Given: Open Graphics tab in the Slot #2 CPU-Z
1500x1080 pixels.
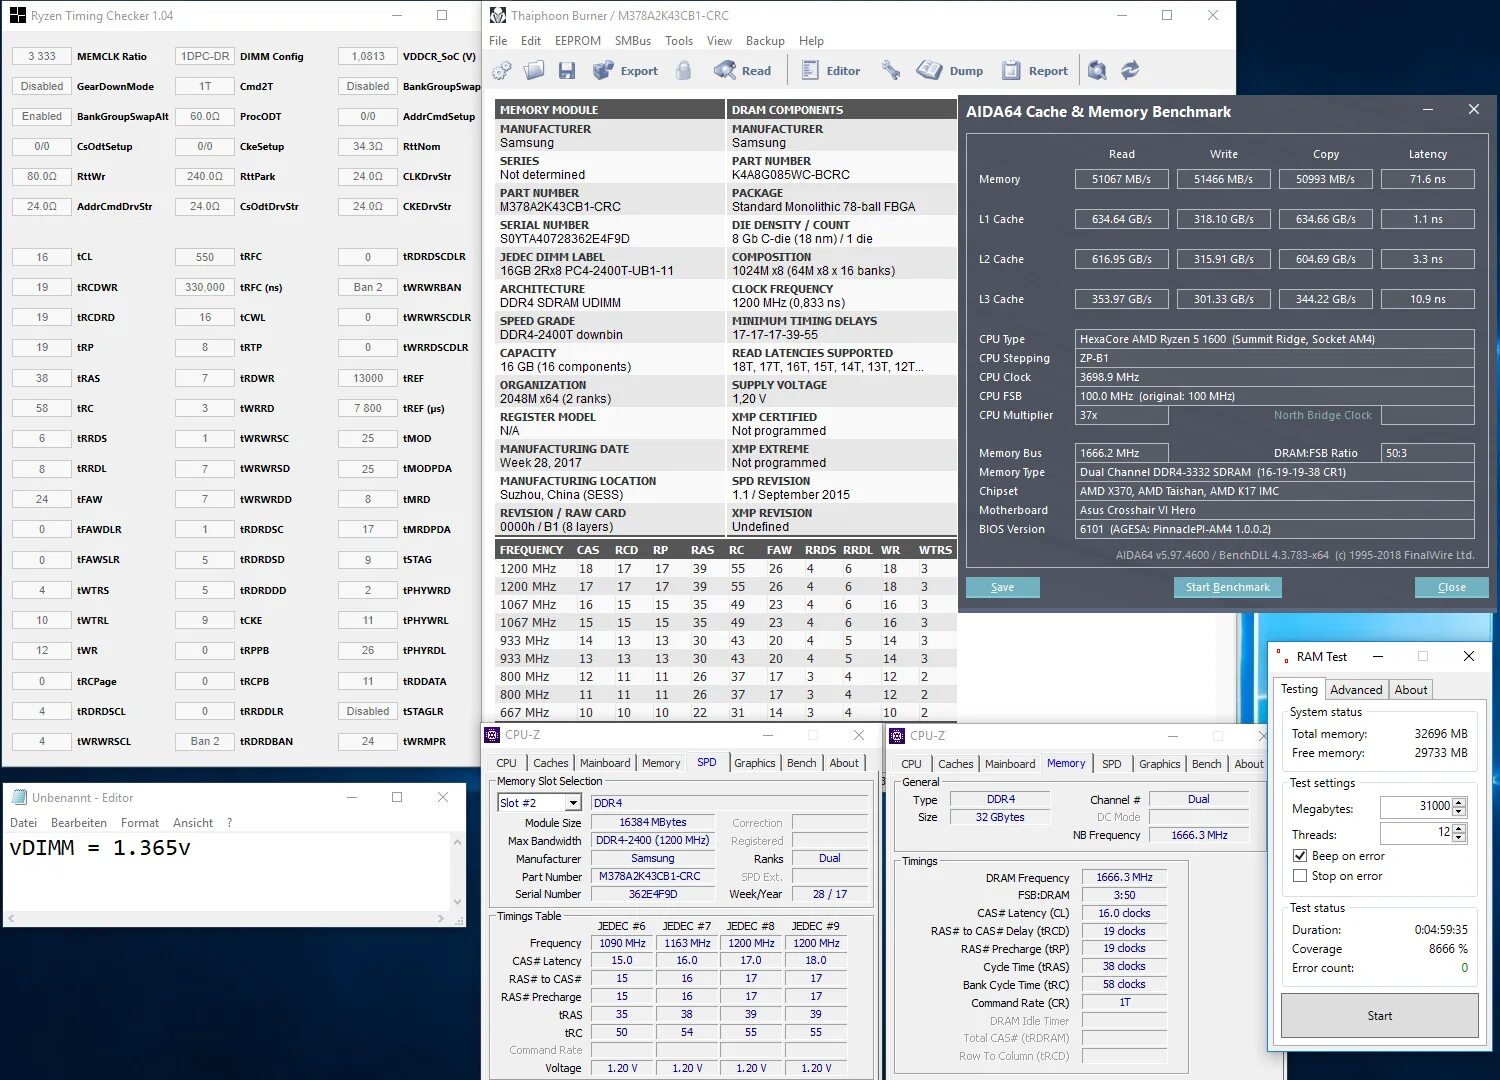Looking at the screenshot, I should (754, 763).
